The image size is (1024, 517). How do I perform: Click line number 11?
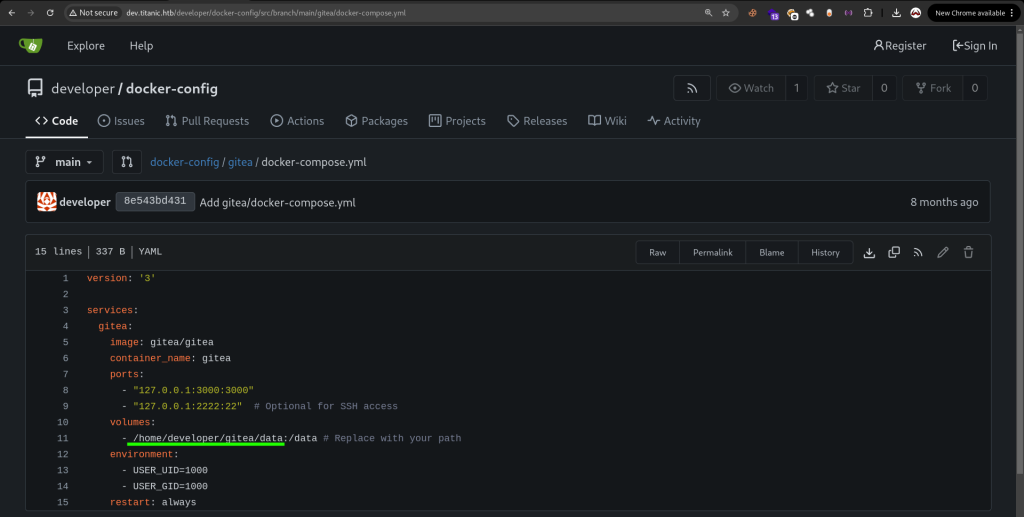coord(63,438)
